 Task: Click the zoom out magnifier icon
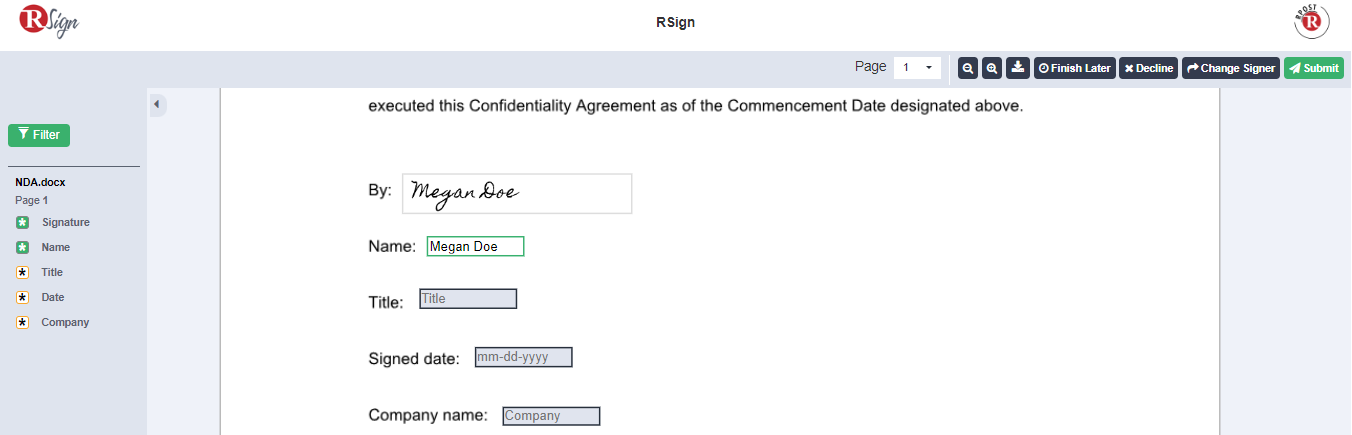(968, 68)
